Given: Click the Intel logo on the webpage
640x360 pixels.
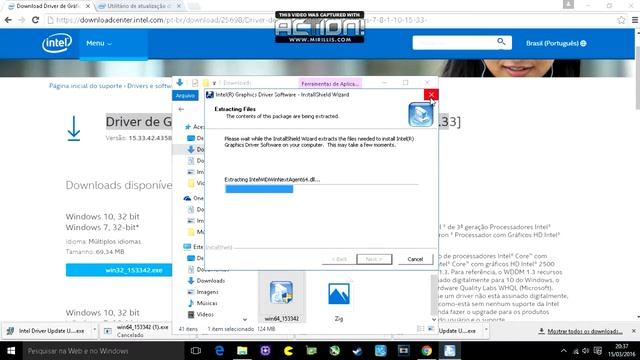Looking at the screenshot, I should click(x=57, y=43).
